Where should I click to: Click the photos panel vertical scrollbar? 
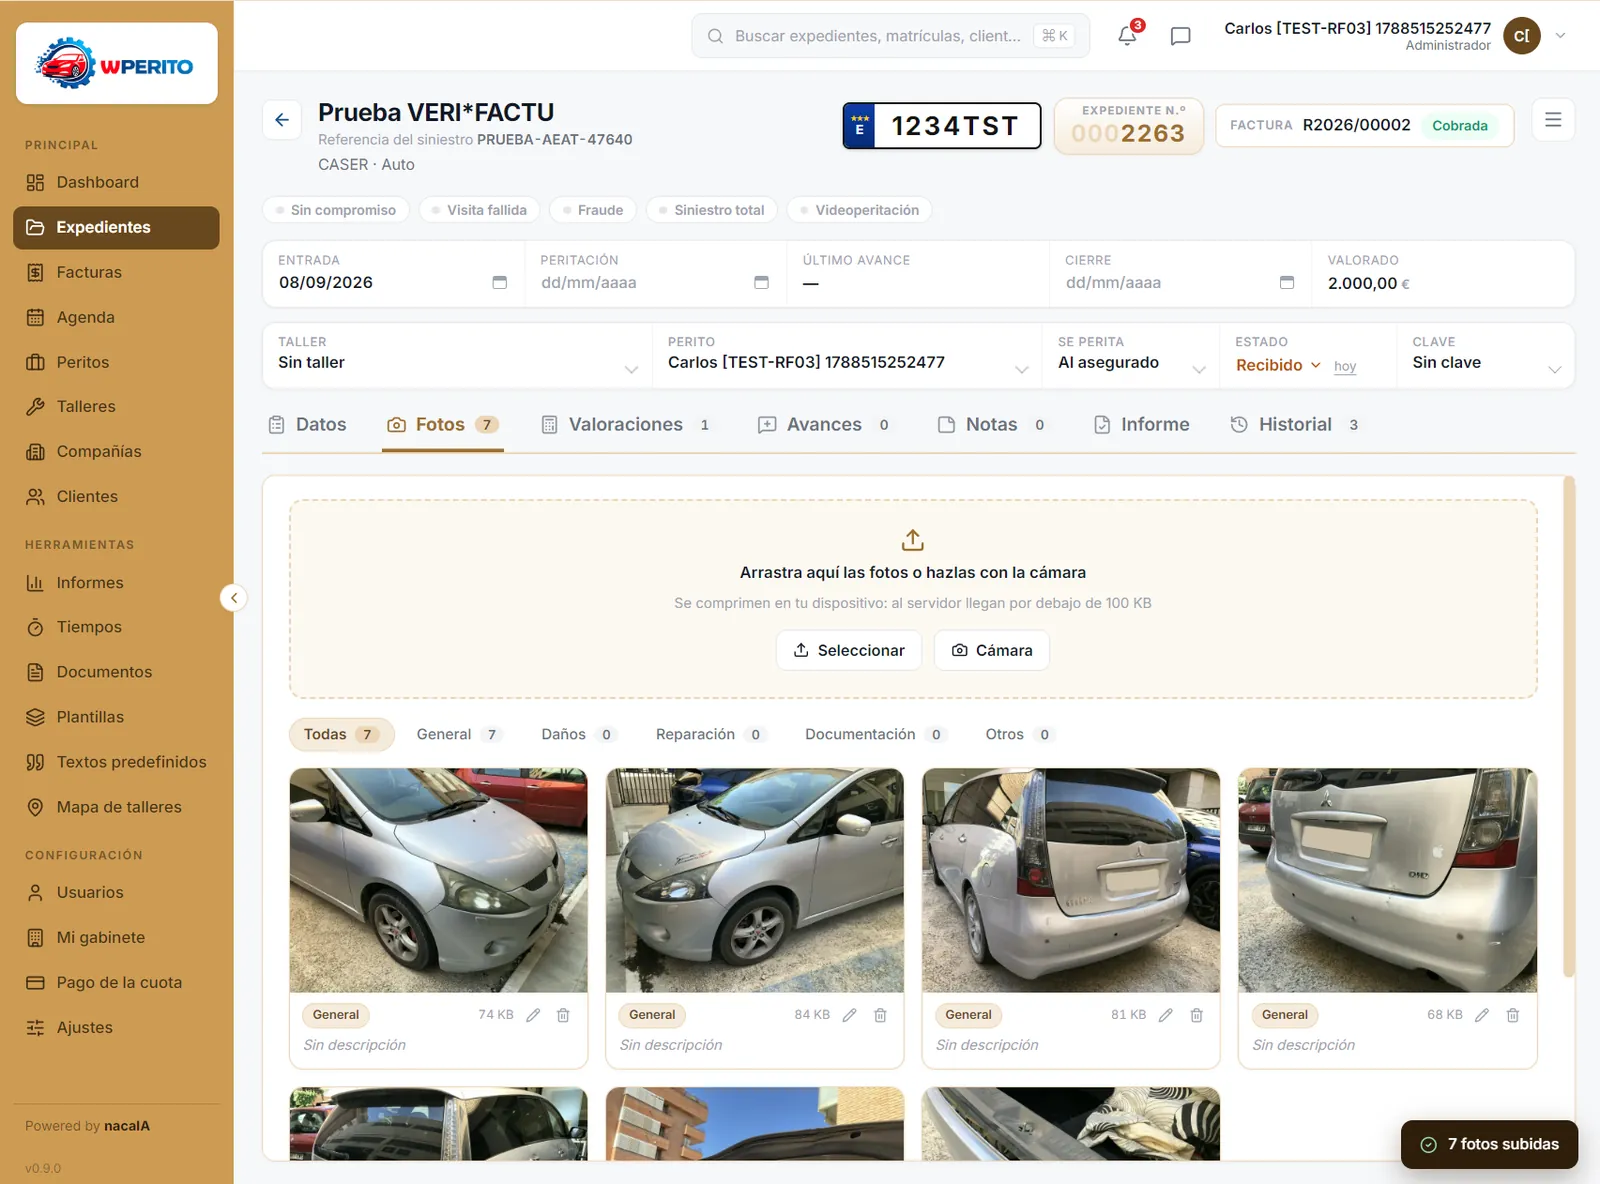click(x=1569, y=726)
